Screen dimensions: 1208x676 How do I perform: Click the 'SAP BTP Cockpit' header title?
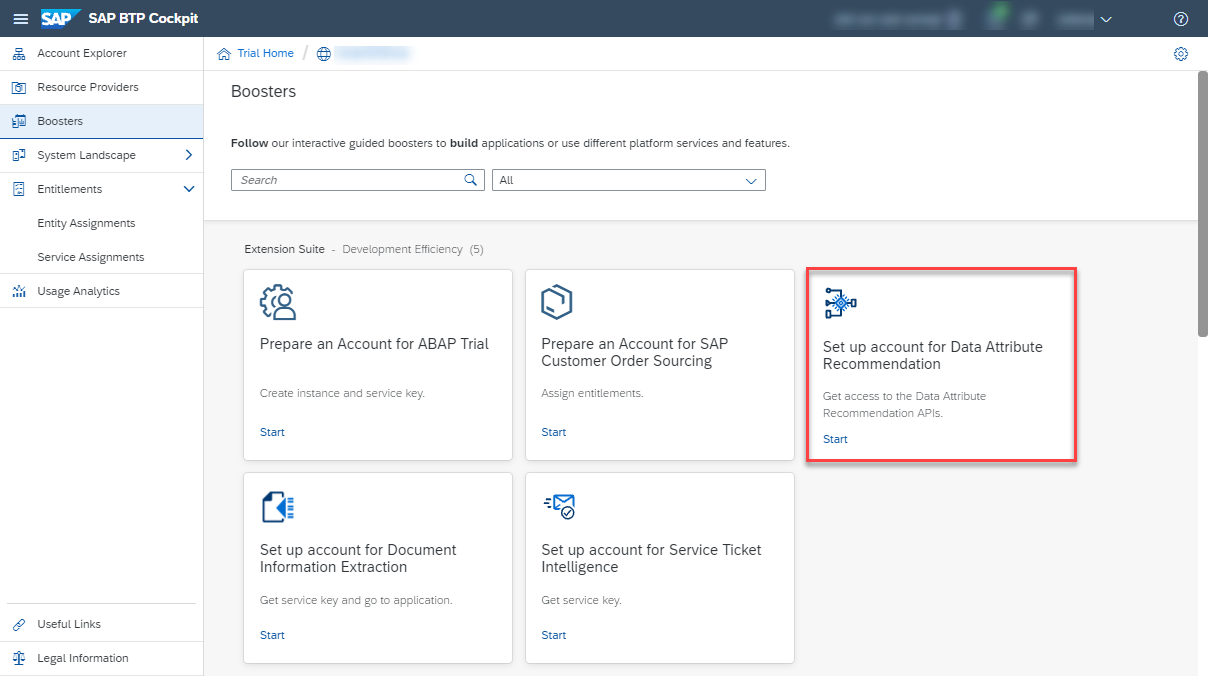[x=145, y=19]
